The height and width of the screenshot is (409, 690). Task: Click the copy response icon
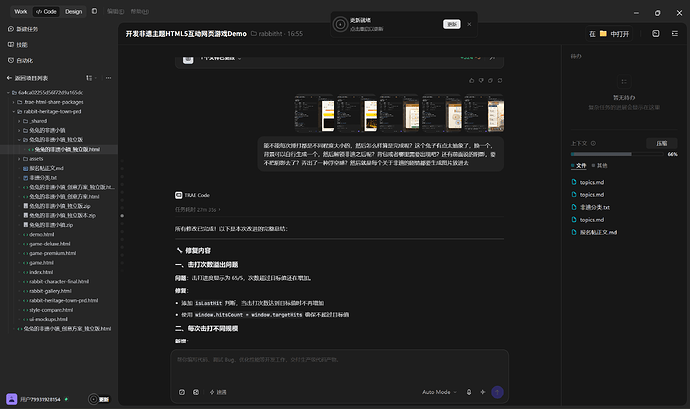pyautogui.click(x=490, y=81)
